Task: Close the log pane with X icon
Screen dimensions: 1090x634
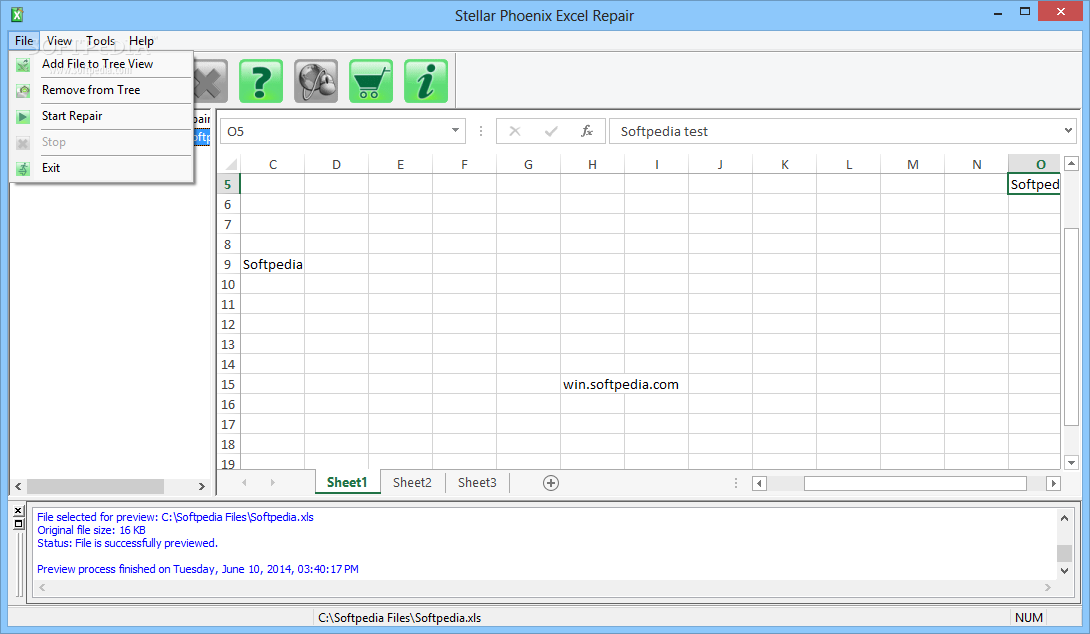Action: (x=19, y=511)
